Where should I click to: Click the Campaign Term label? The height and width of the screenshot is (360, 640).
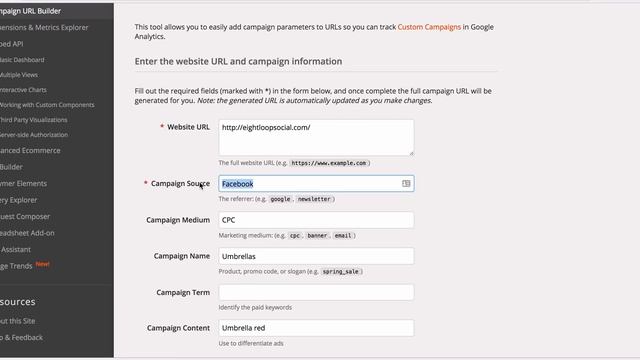tap(183, 292)
